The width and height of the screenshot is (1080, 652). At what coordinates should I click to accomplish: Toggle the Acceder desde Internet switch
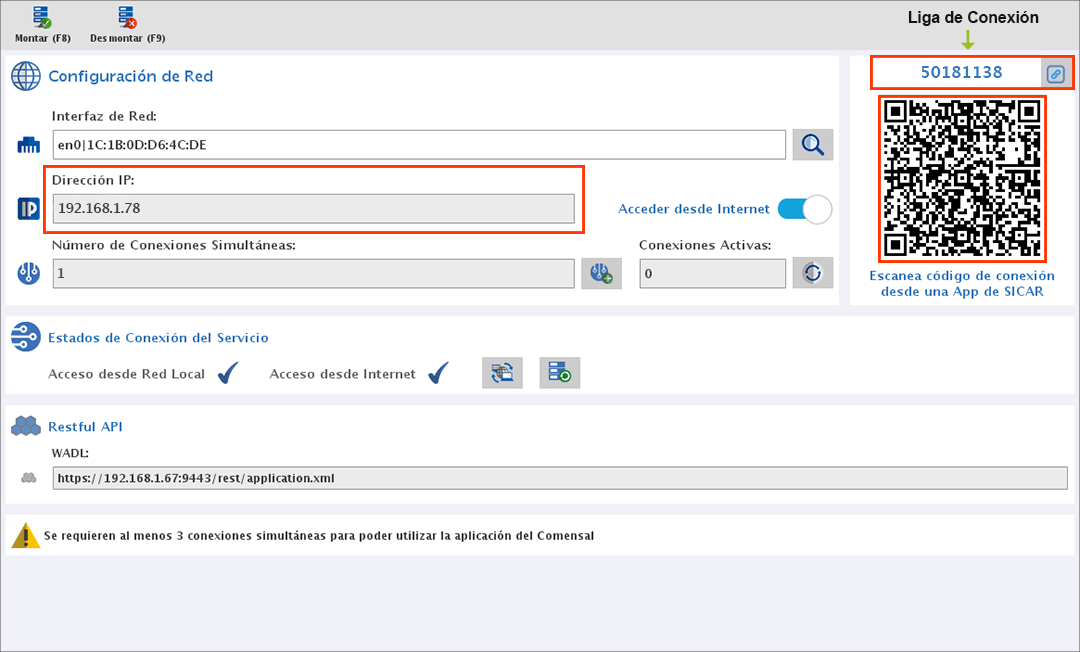coord(804,209)
